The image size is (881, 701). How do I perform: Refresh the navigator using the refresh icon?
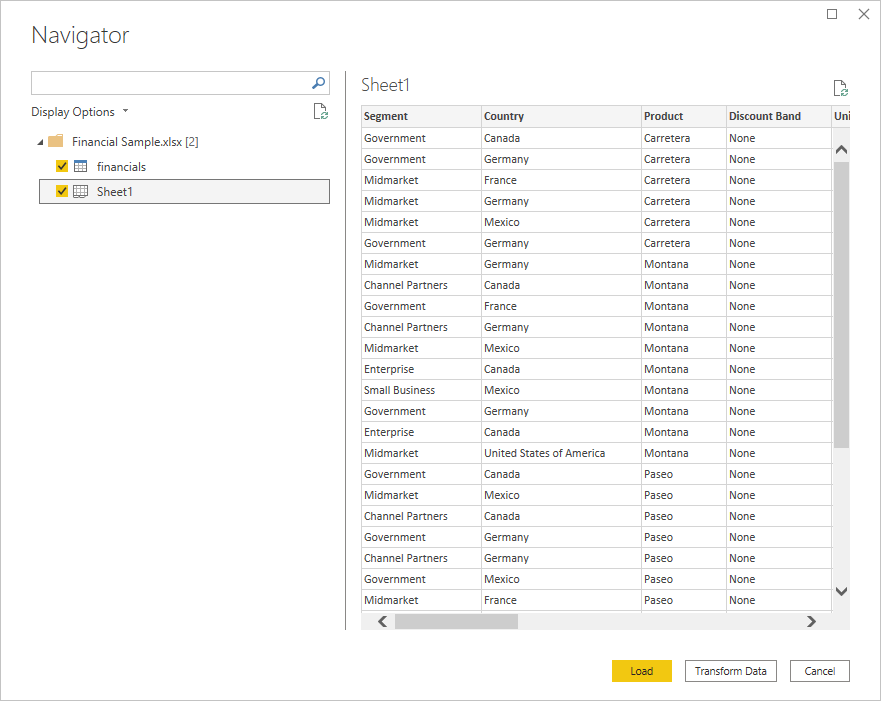[320, 111]
